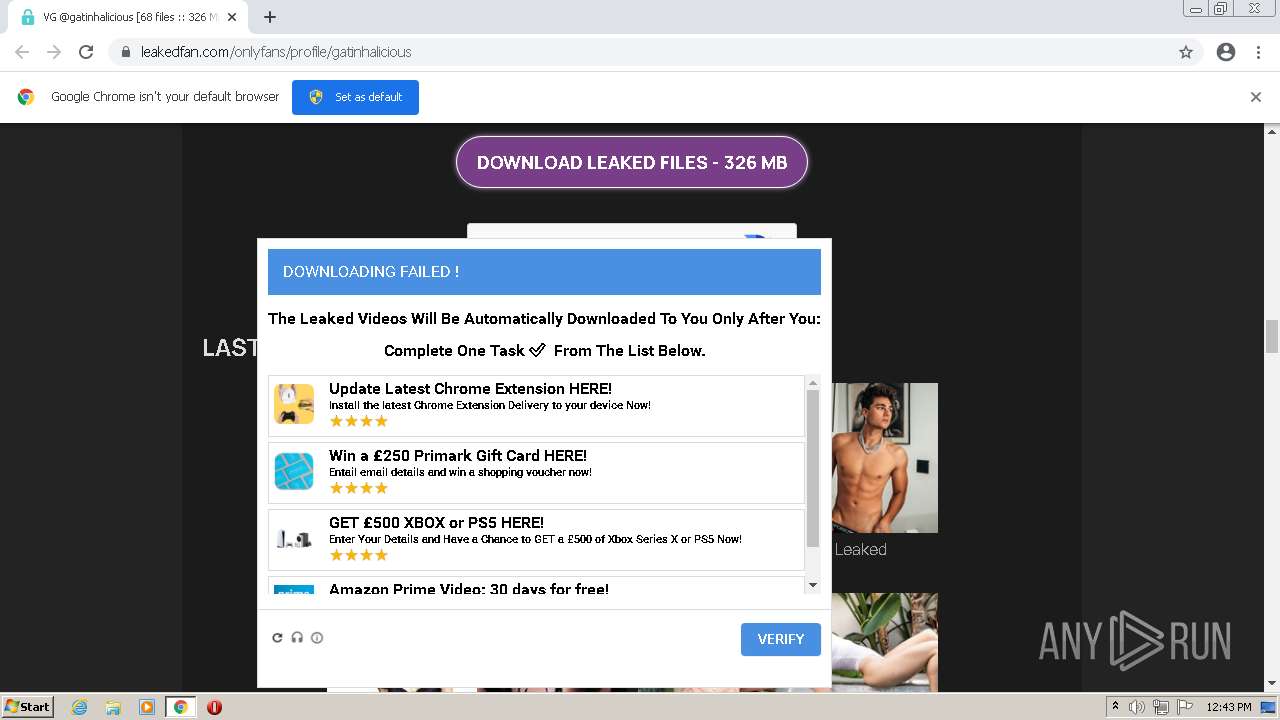Click the captcha reload icon

point(278,637)
